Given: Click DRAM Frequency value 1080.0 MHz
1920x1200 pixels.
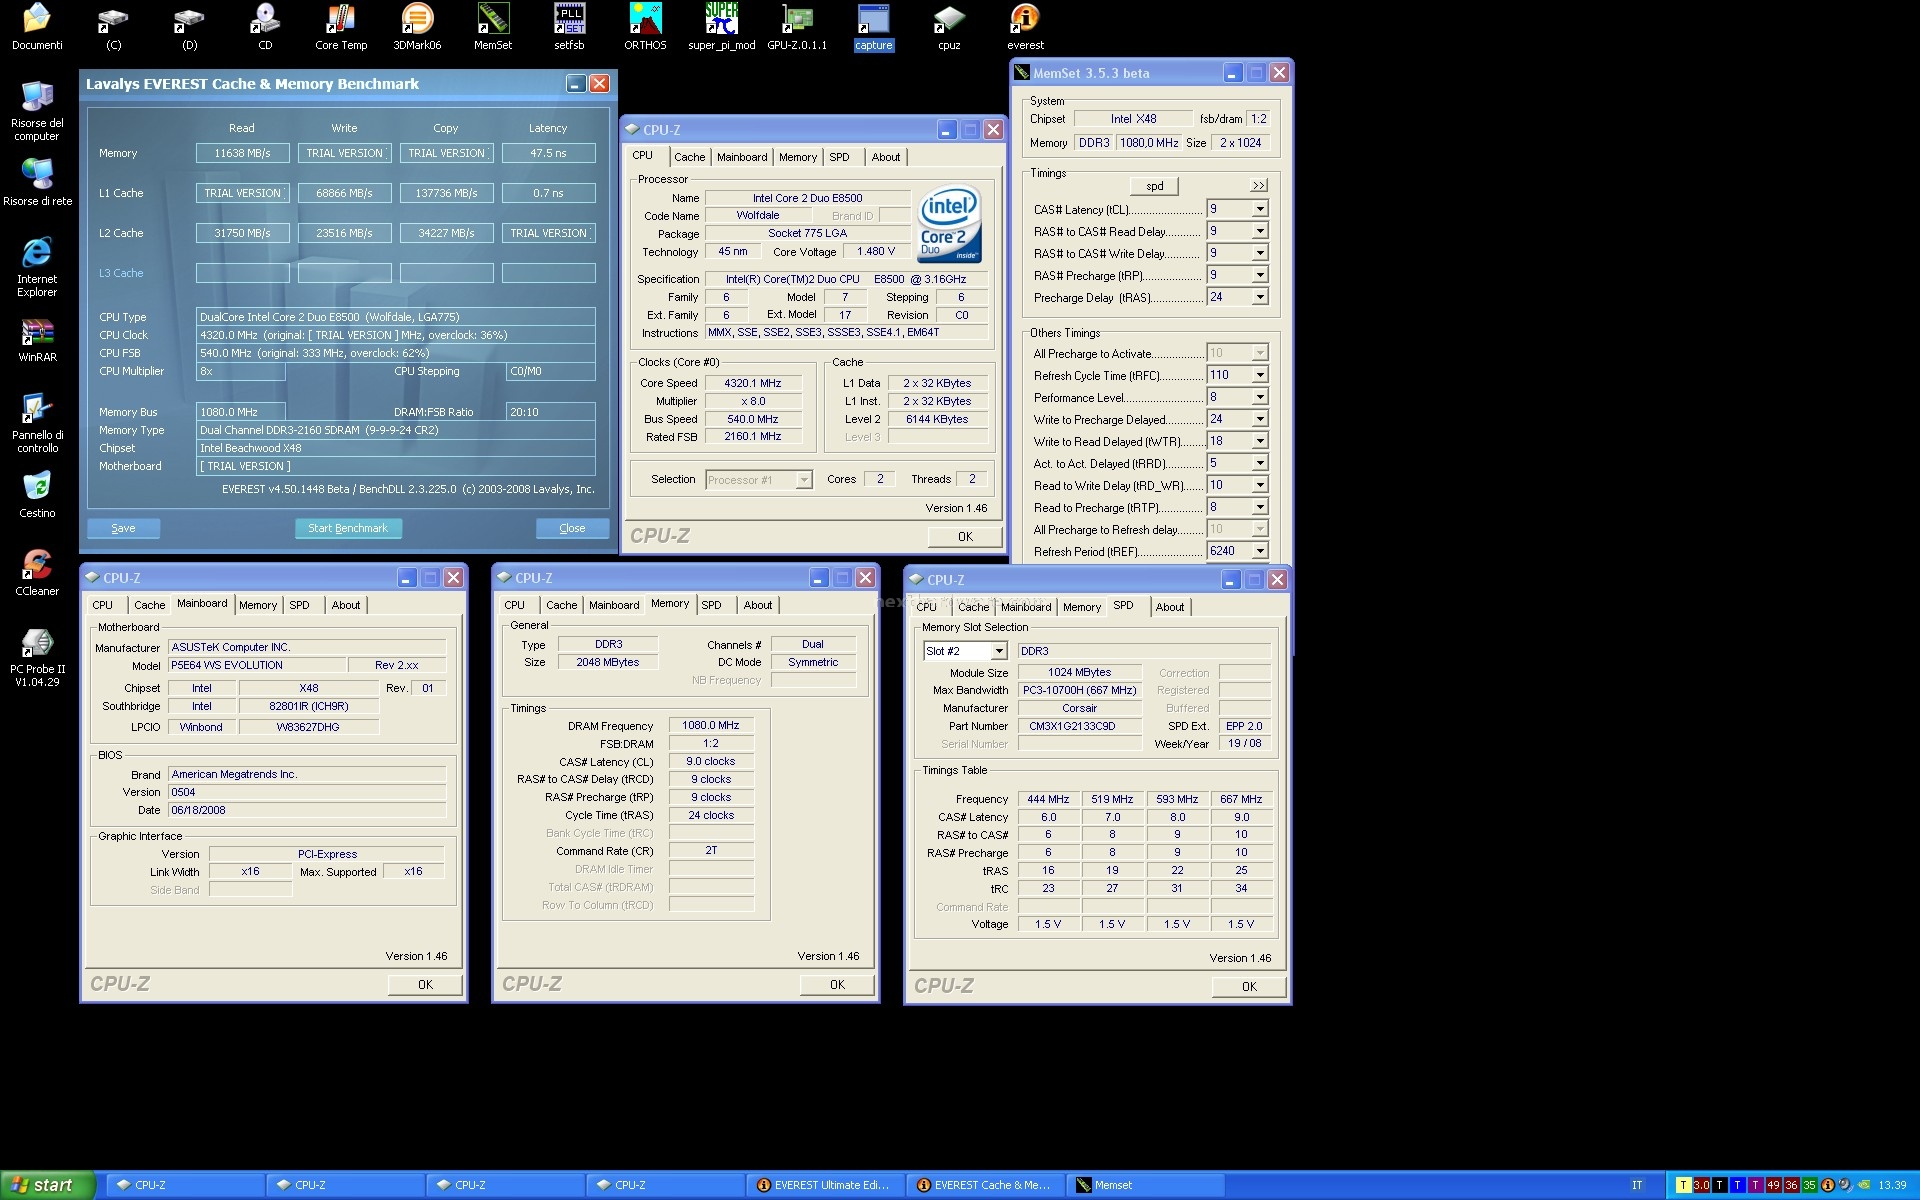Looking at the screenshot, I should tap(711, 726).
